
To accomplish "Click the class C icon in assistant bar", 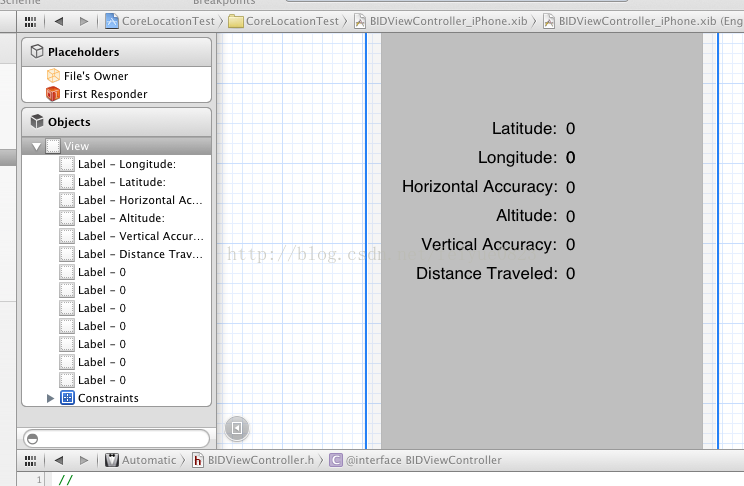I will (x=336, y=460).
